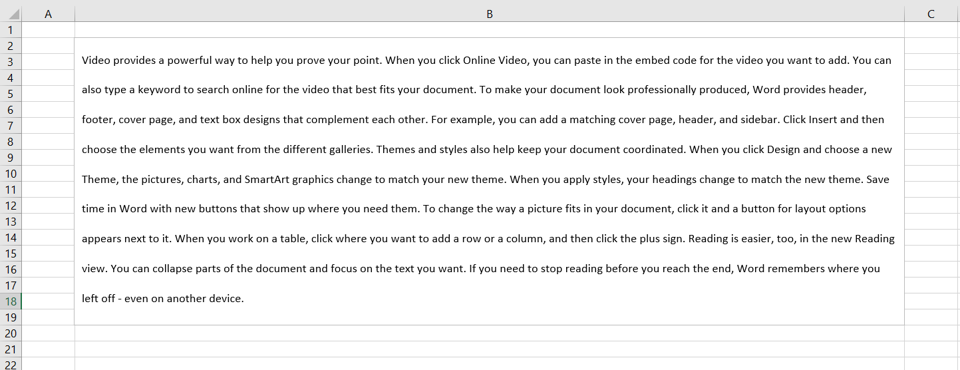960x370 pixels.
Task: Select column A header
Action: [x=48, y=13]
